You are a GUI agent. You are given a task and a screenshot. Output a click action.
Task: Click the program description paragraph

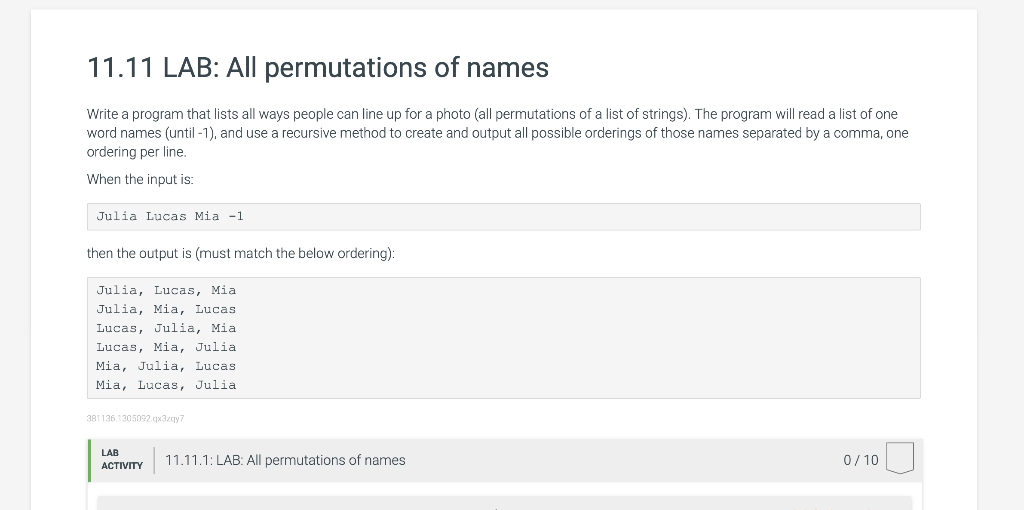point(498,133)
